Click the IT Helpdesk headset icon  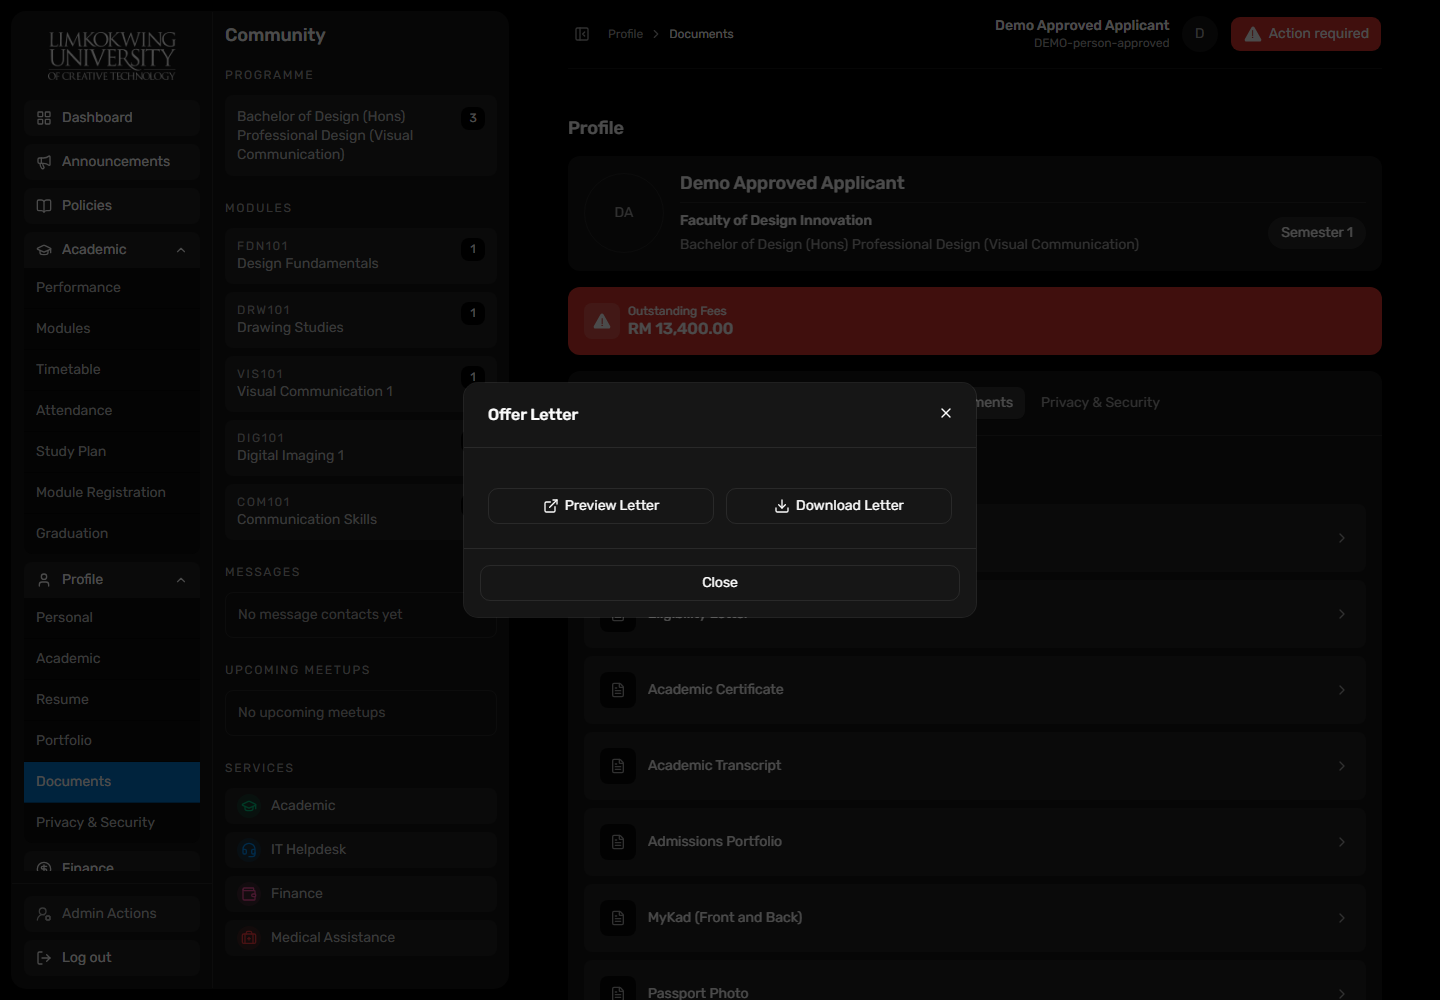(x=249, y=850)
